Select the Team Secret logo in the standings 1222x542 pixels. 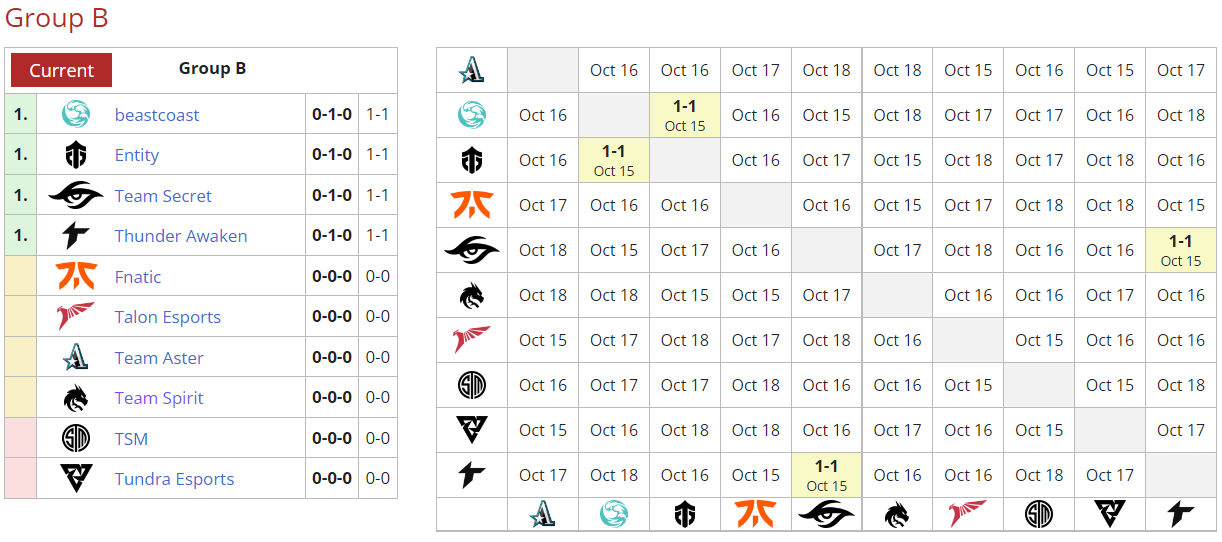coord(76,196)
